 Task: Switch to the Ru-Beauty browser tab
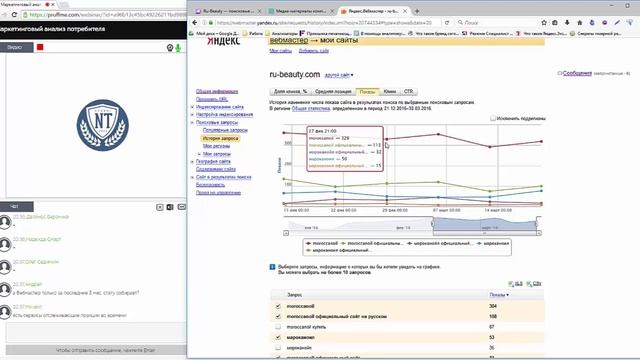click(227, 11)
